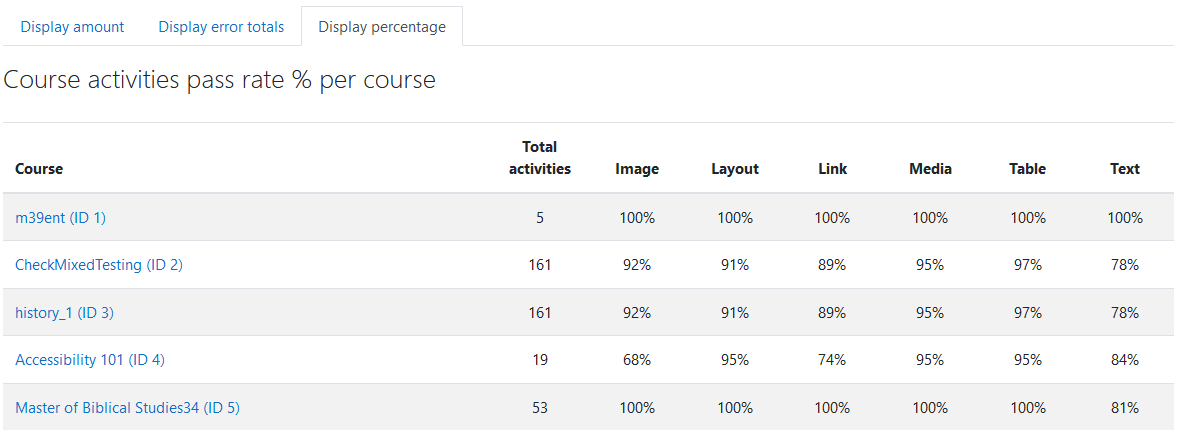The image size is (1179, 434).
Task: Switch to the Display amount tab
Action: pos(72,27)
